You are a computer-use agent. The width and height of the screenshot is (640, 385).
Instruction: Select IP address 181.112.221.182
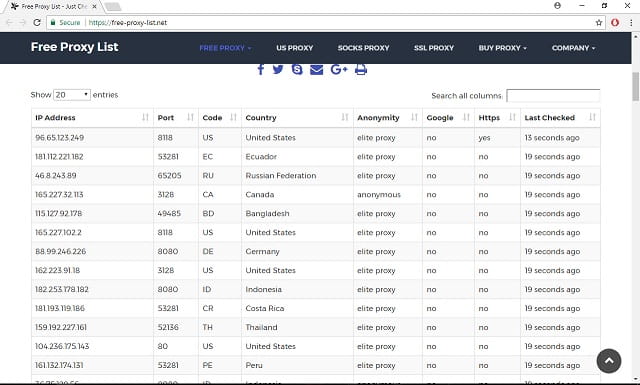59,157
